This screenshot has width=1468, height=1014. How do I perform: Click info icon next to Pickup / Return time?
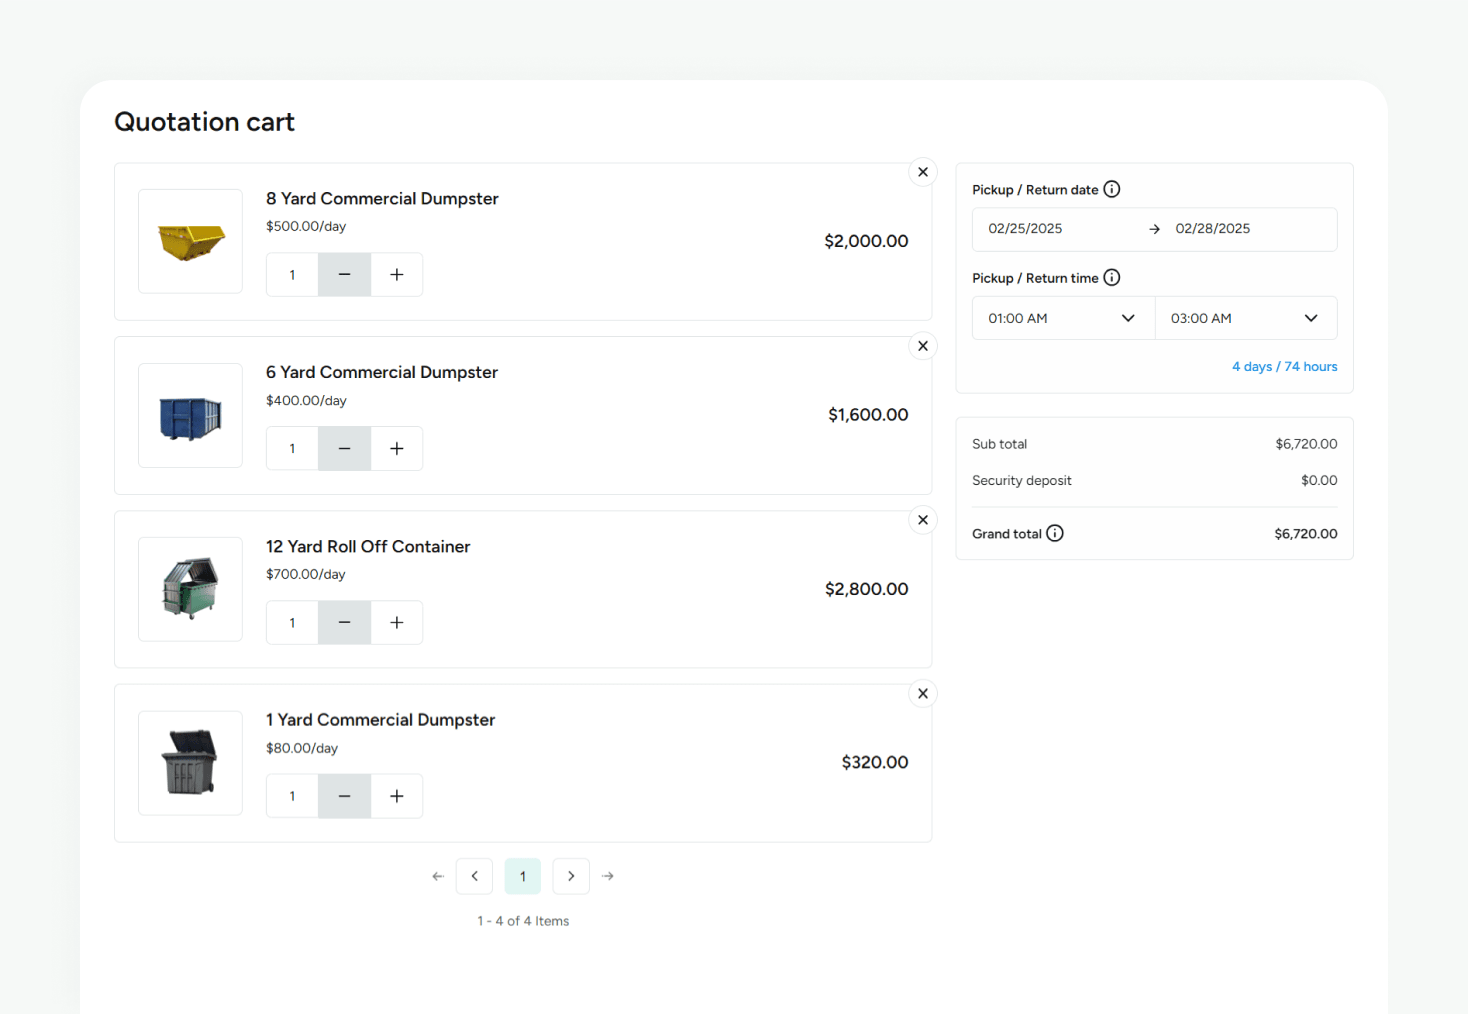tap(1112, 278)
